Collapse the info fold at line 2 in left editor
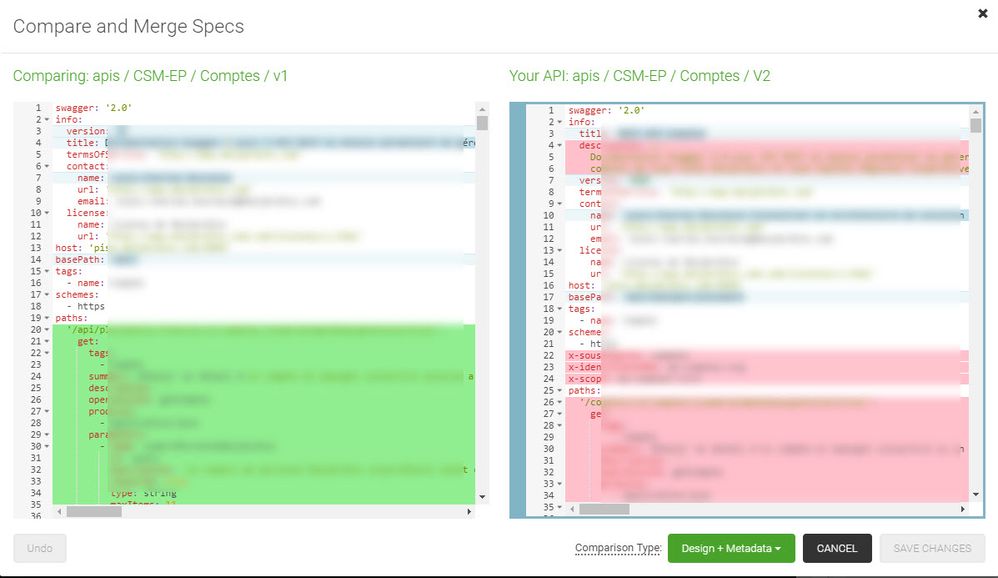 pos(47,120)
